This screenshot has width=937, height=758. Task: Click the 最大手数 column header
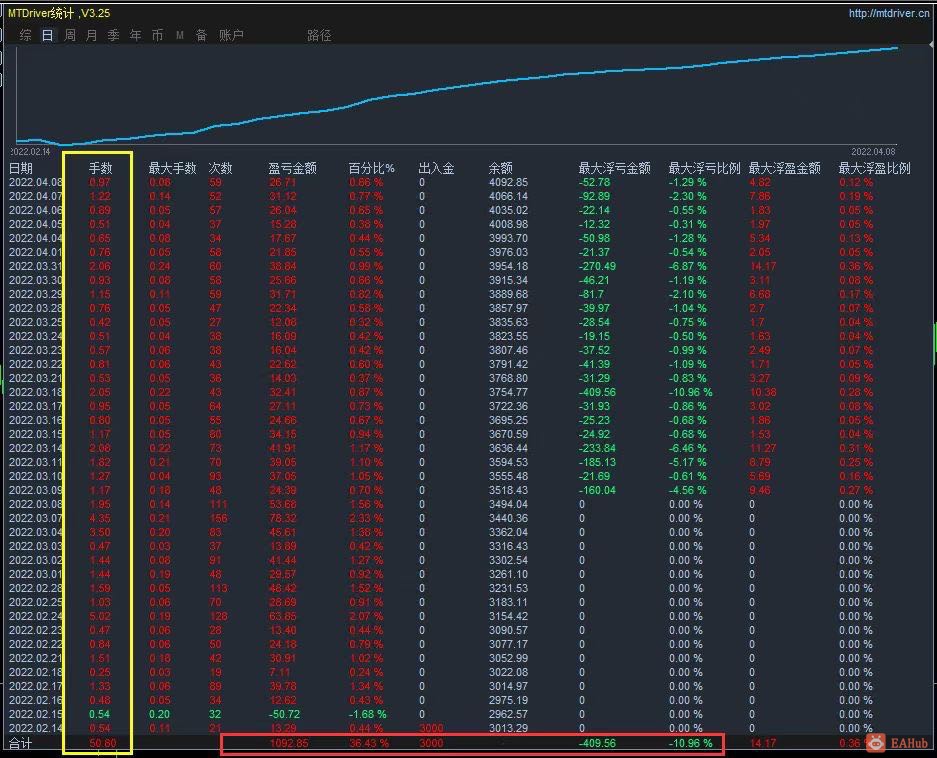click(x=172, y=168)
